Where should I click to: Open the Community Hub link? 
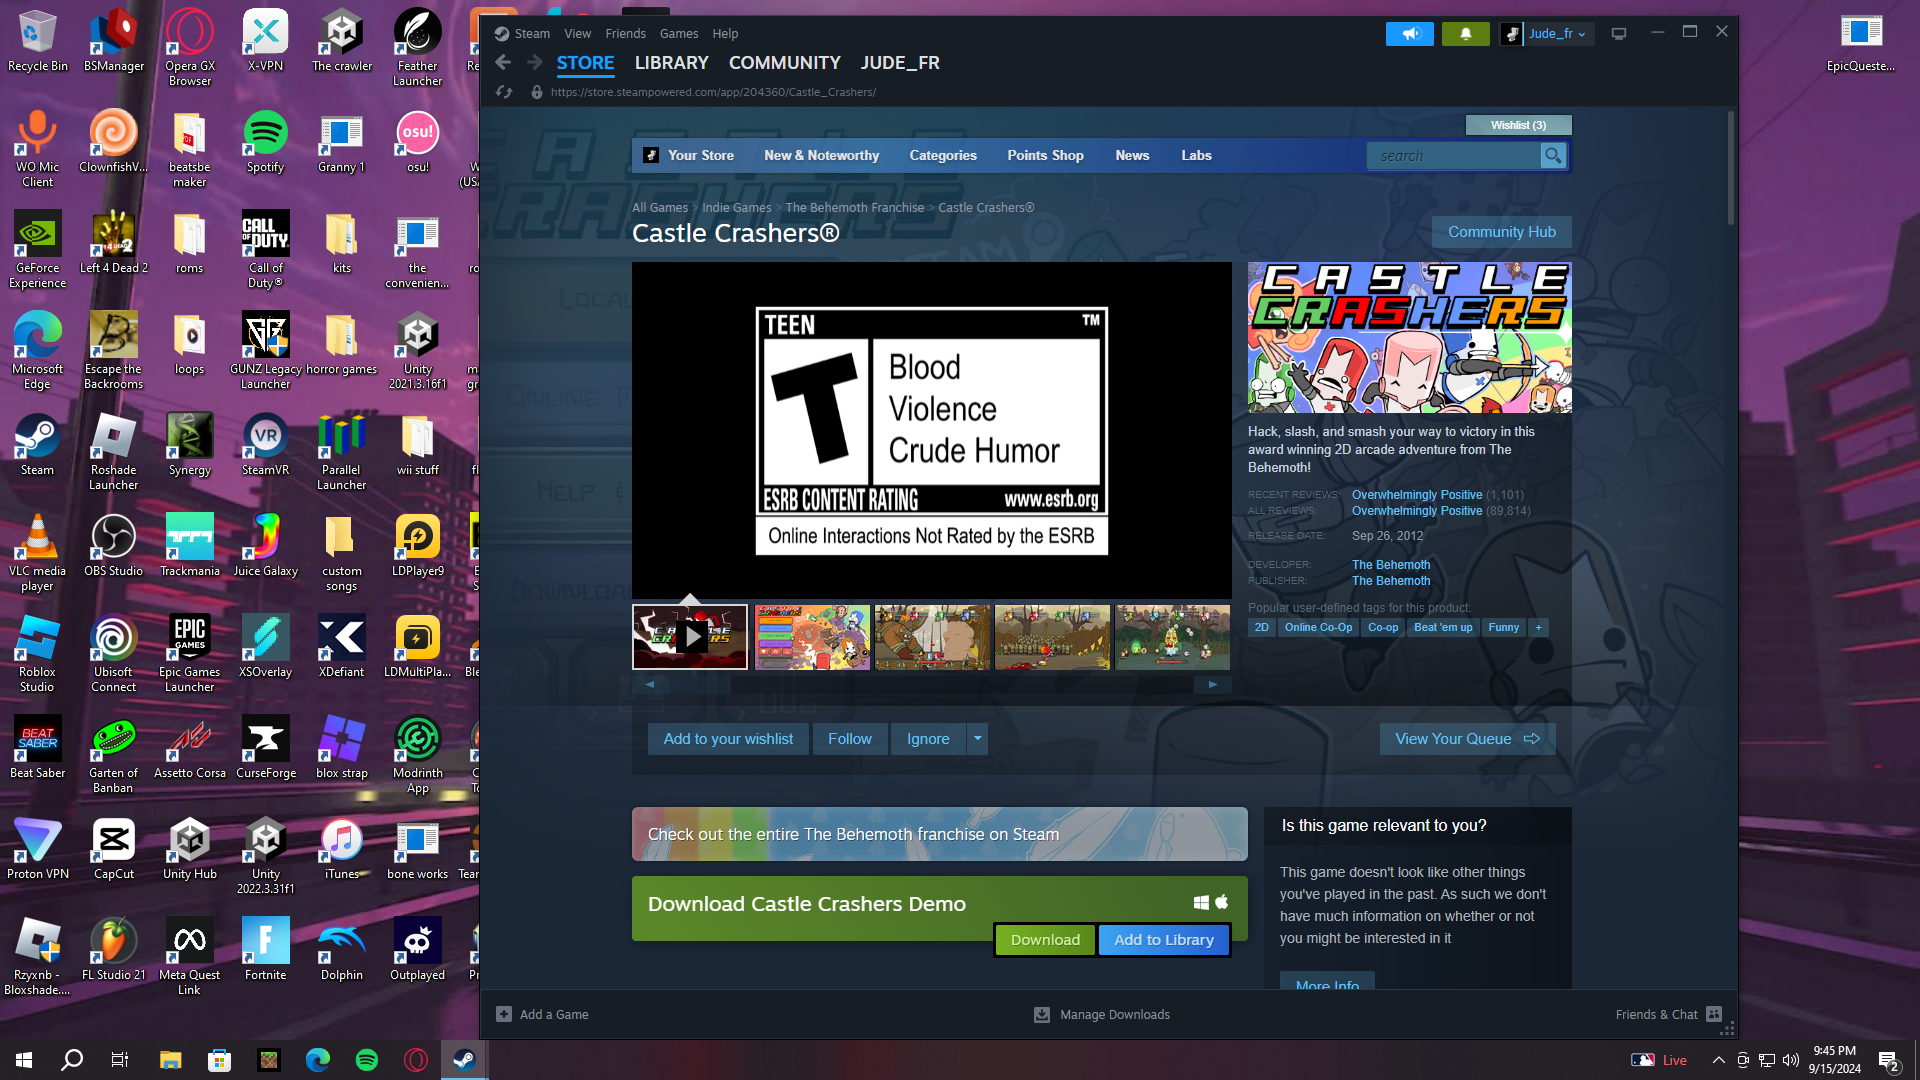[x=1501, y=232]
